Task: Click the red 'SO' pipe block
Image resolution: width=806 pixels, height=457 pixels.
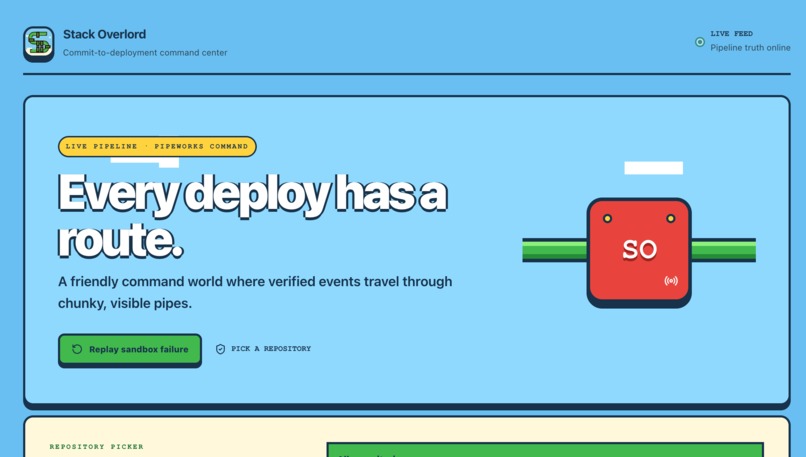Action: tap(639, 251)
